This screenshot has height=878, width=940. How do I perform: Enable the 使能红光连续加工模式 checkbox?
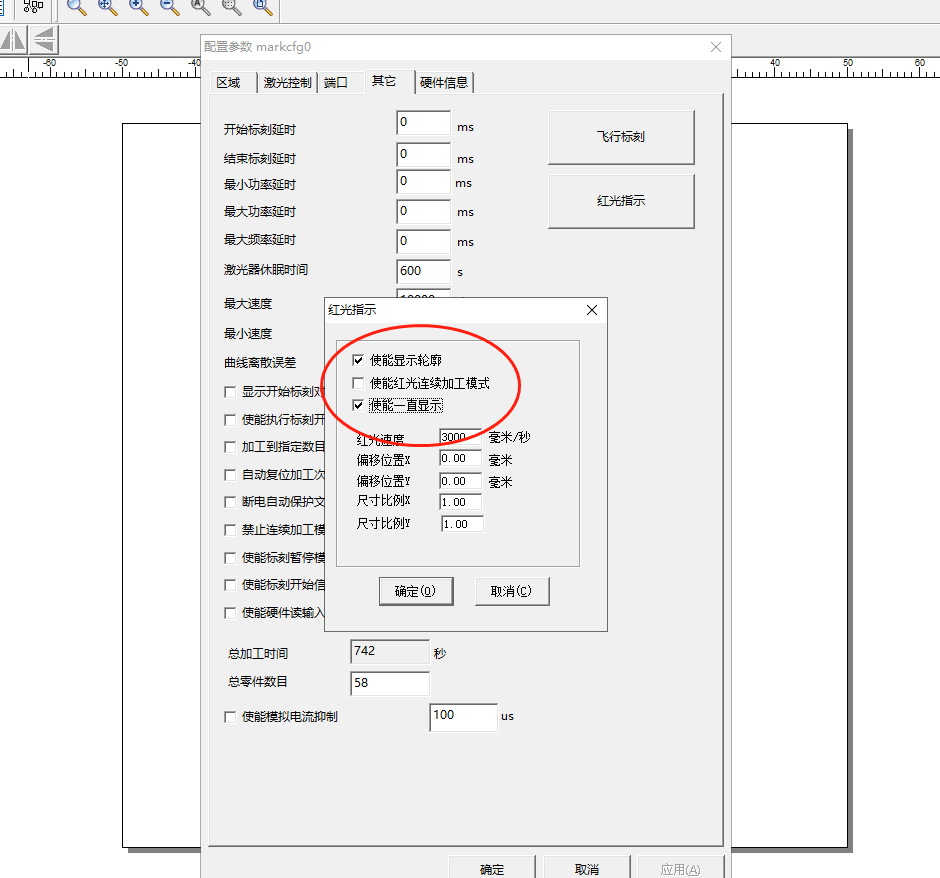tap(358, 383)
